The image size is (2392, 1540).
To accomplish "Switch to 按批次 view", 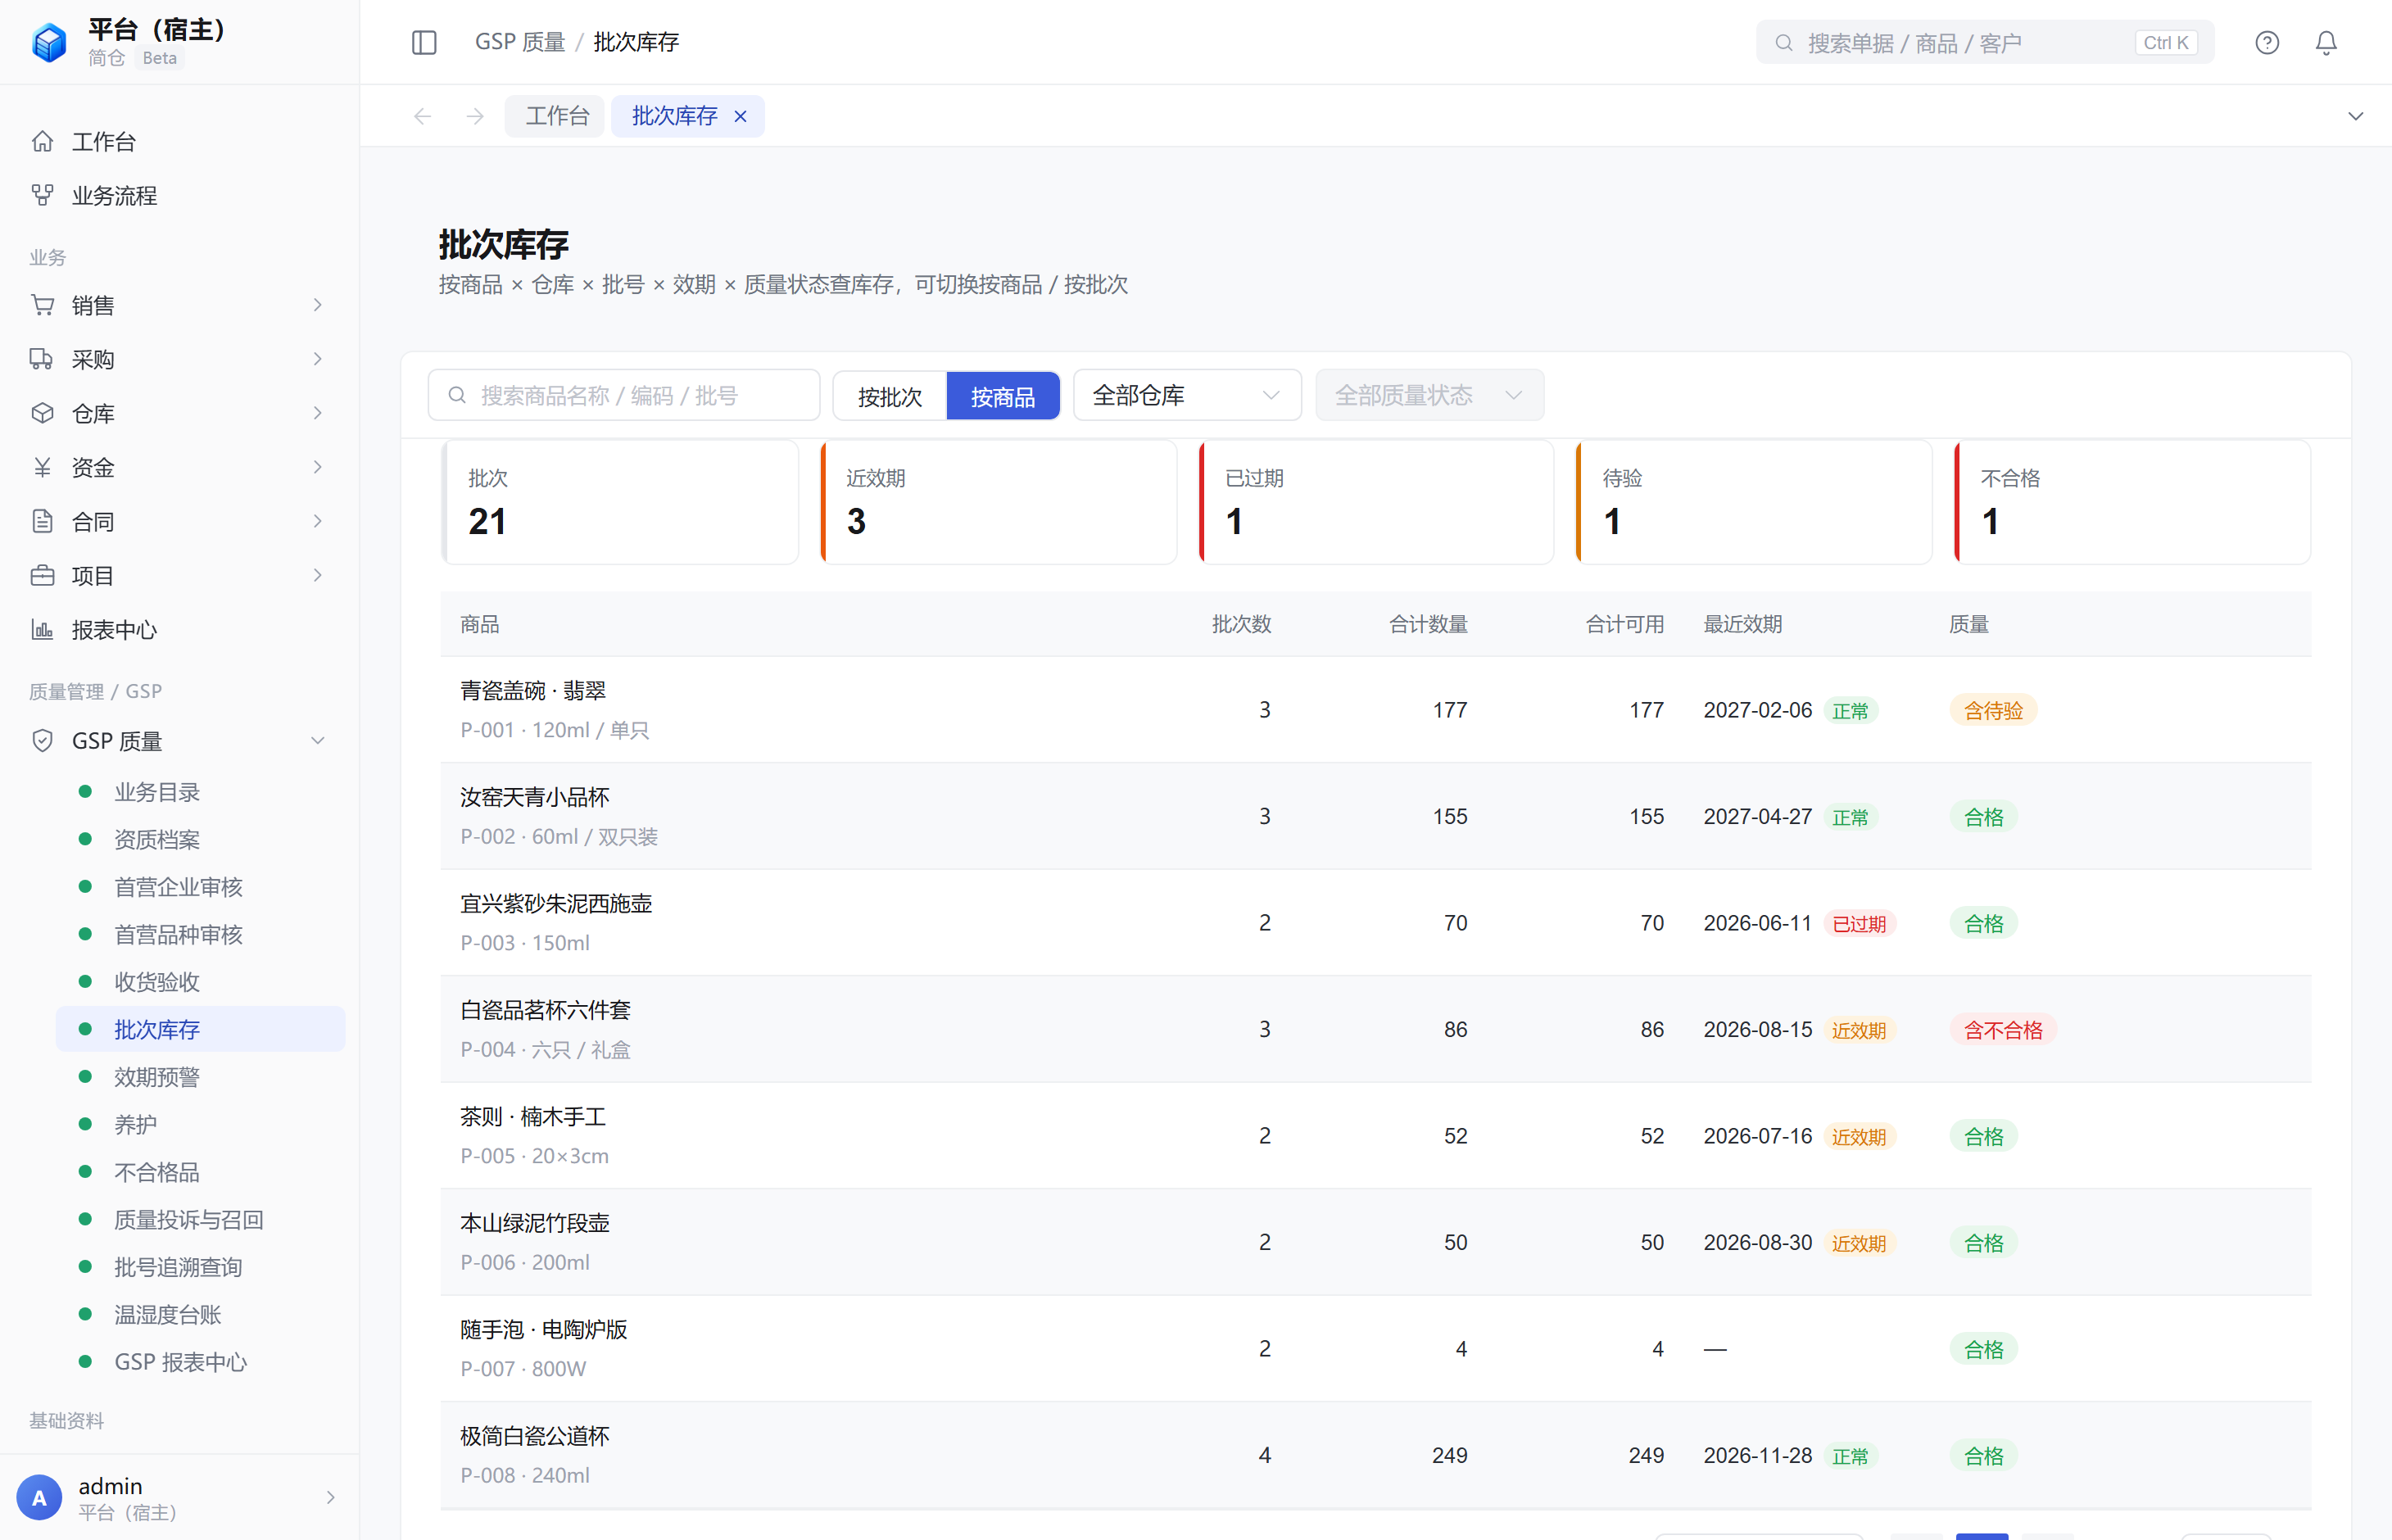I will pyautogui.click(x=890, y=396).
